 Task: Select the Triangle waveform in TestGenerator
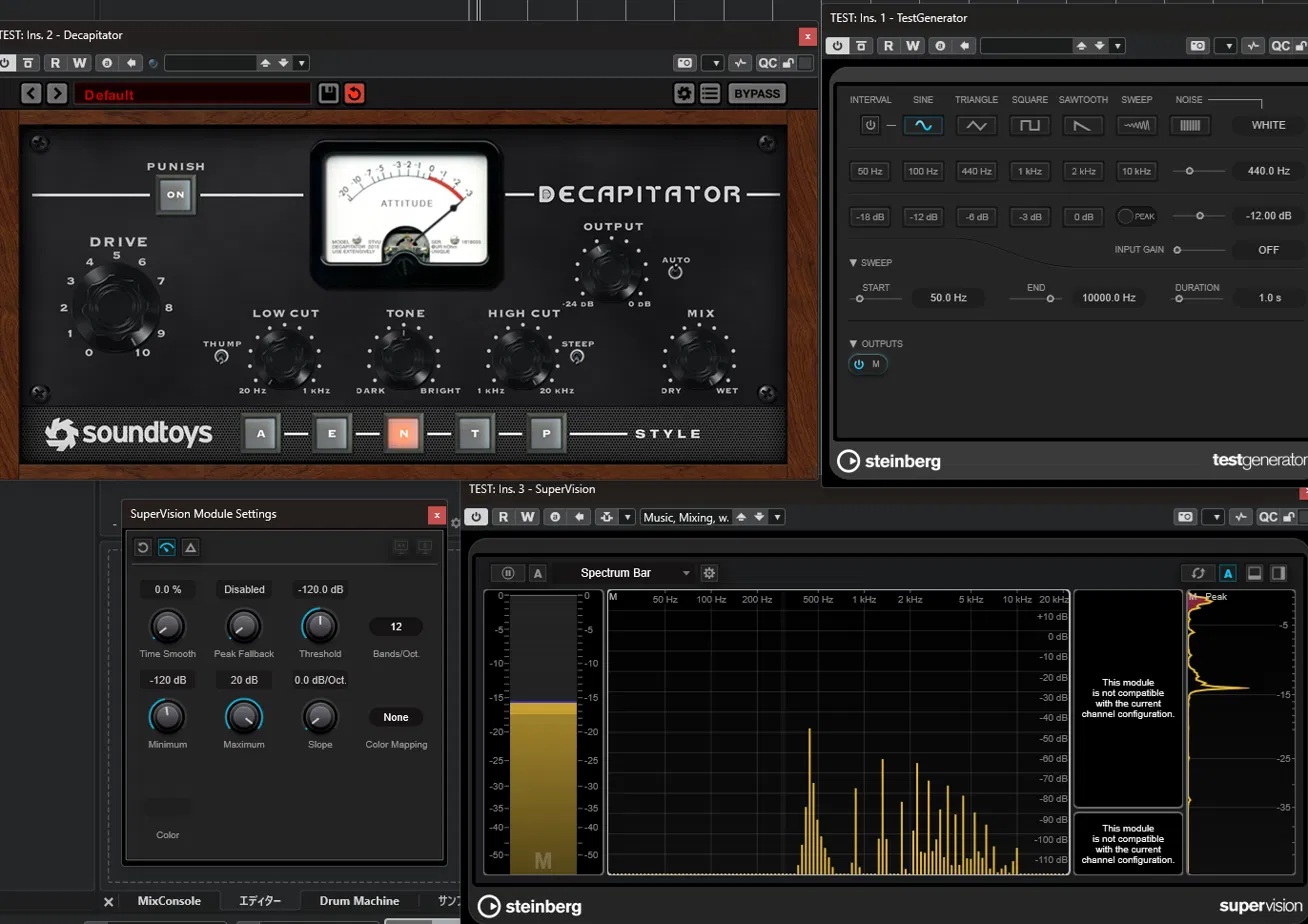tap(977, 125)
